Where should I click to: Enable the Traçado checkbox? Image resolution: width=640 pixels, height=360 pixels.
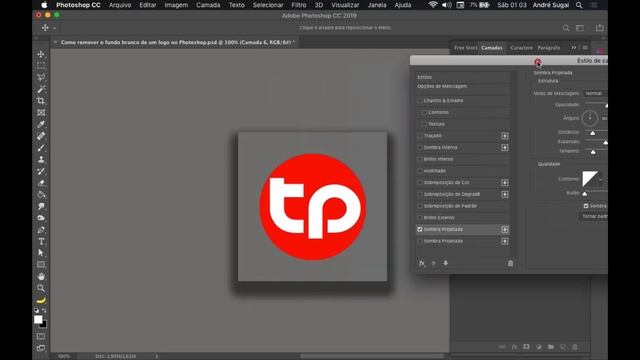[x=420, y=136]
